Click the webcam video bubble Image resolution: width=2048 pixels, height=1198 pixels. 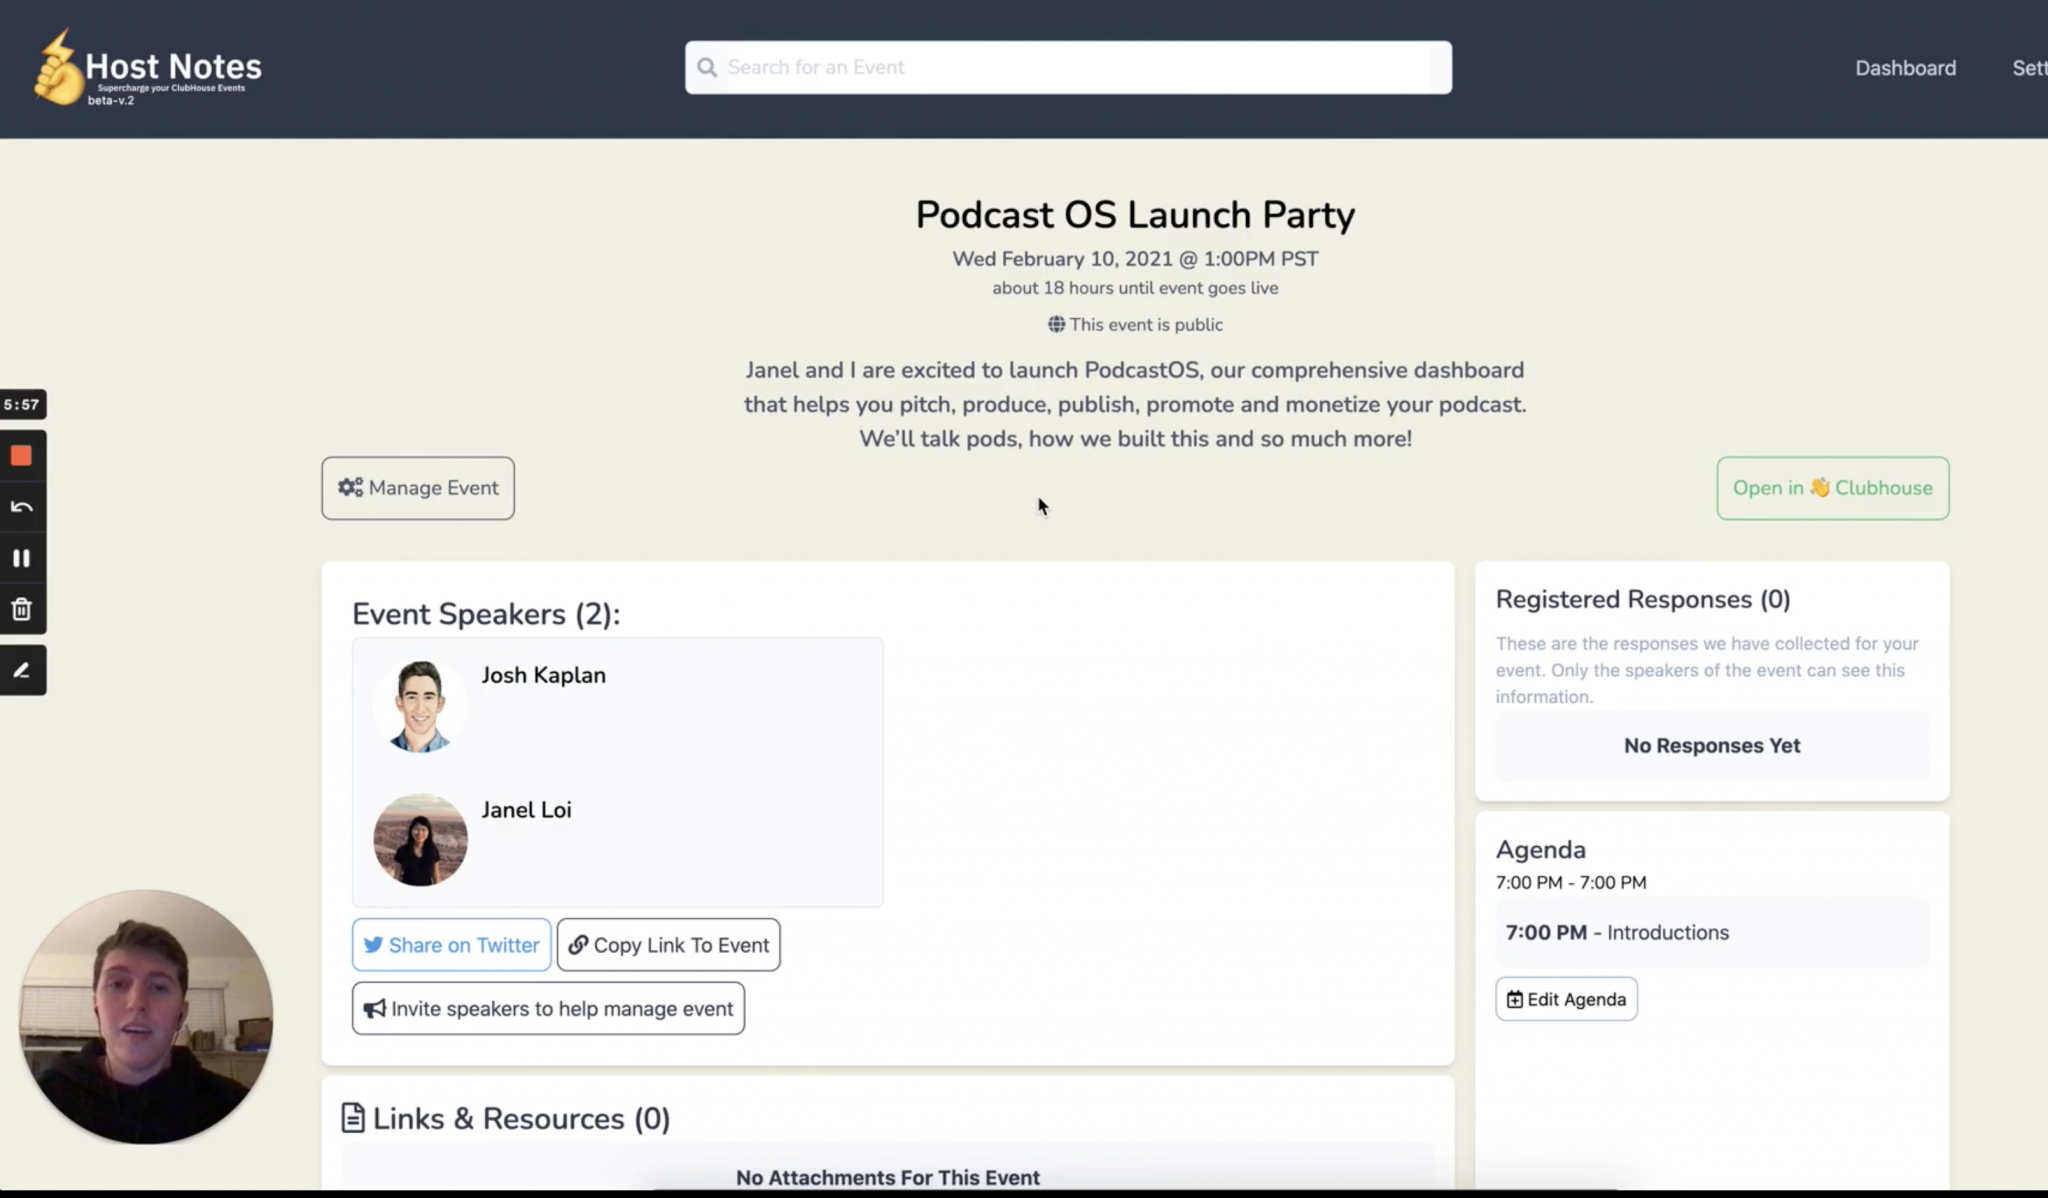click(x=146, y=1017)
